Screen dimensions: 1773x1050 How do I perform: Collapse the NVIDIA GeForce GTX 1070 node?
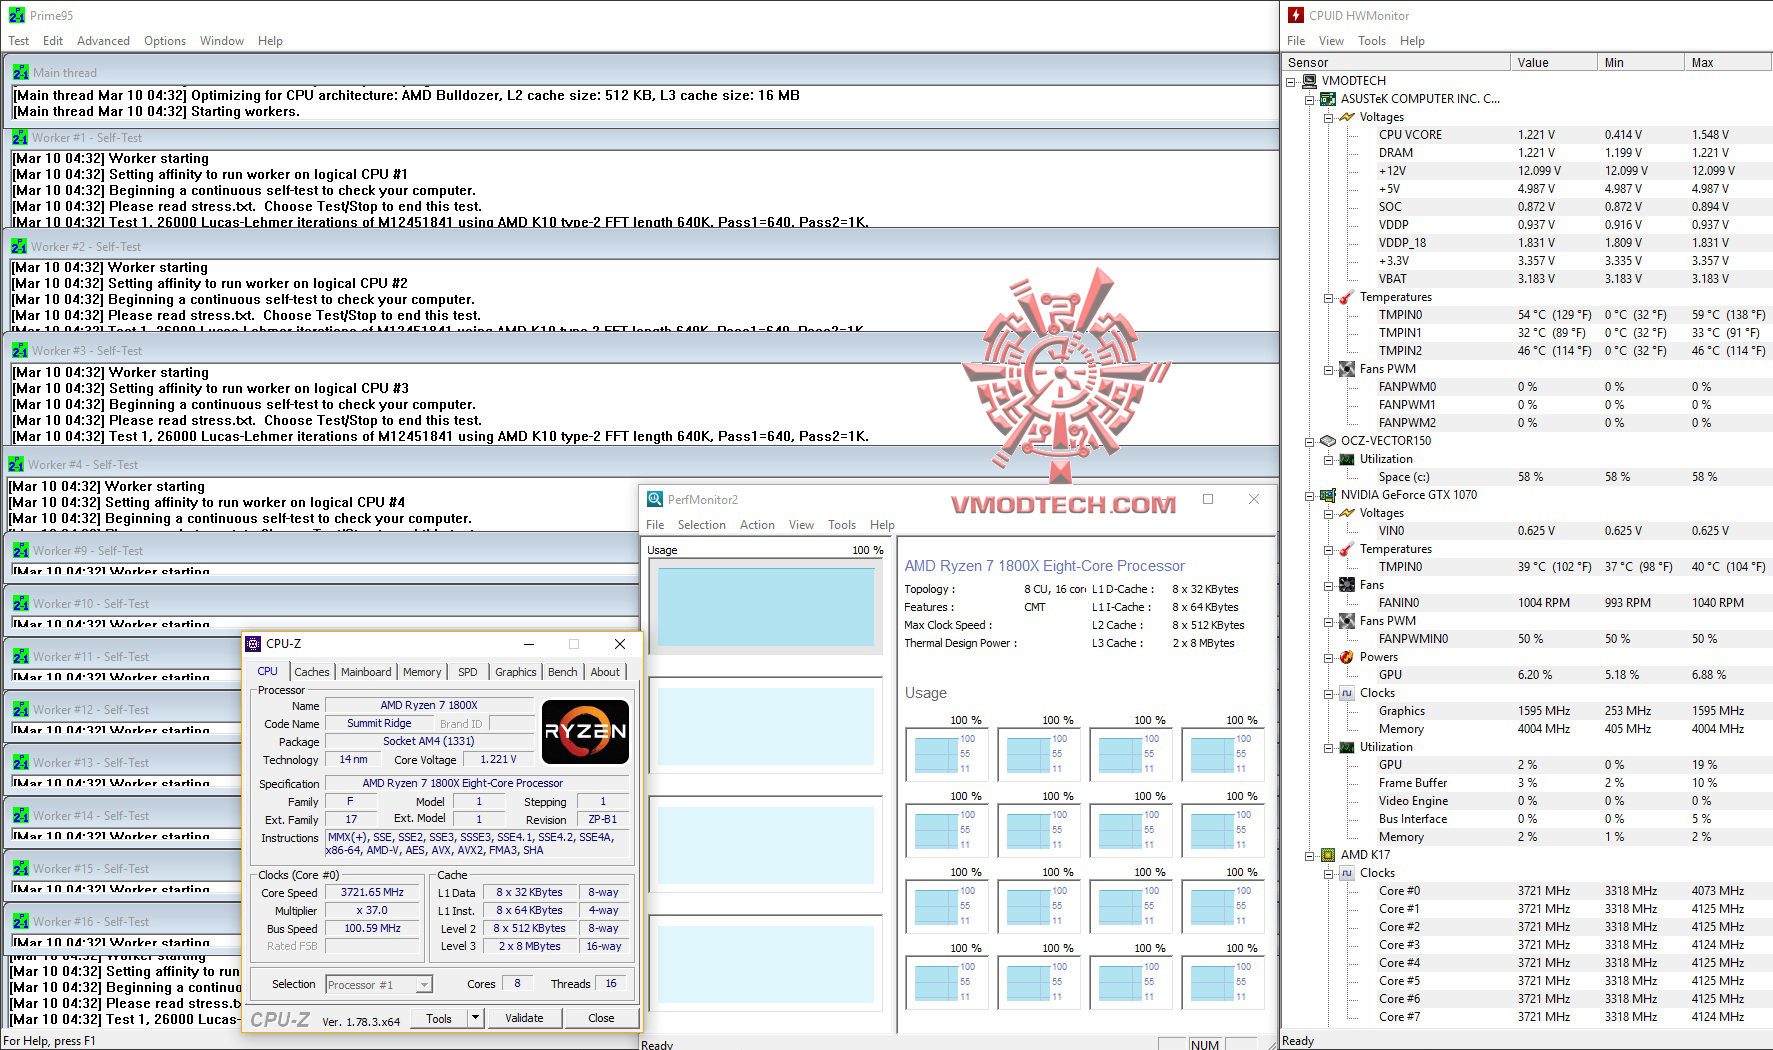1310,495
